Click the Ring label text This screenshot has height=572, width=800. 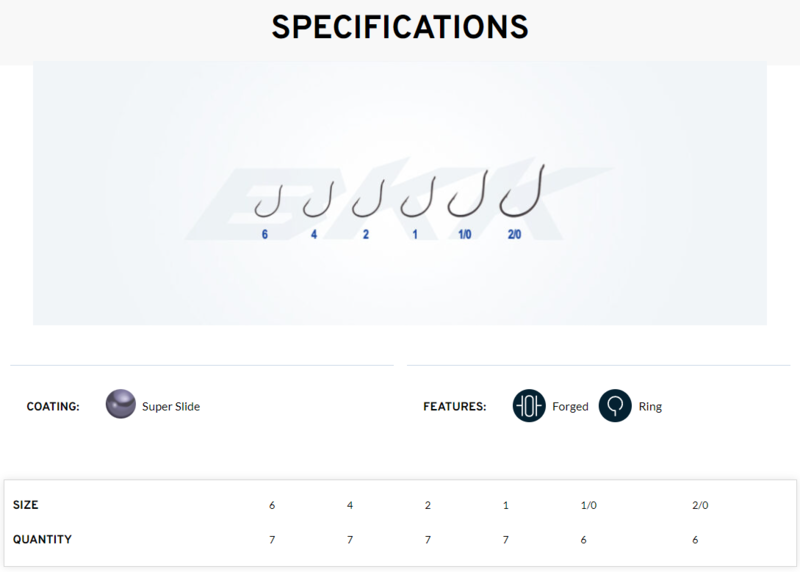650,407
